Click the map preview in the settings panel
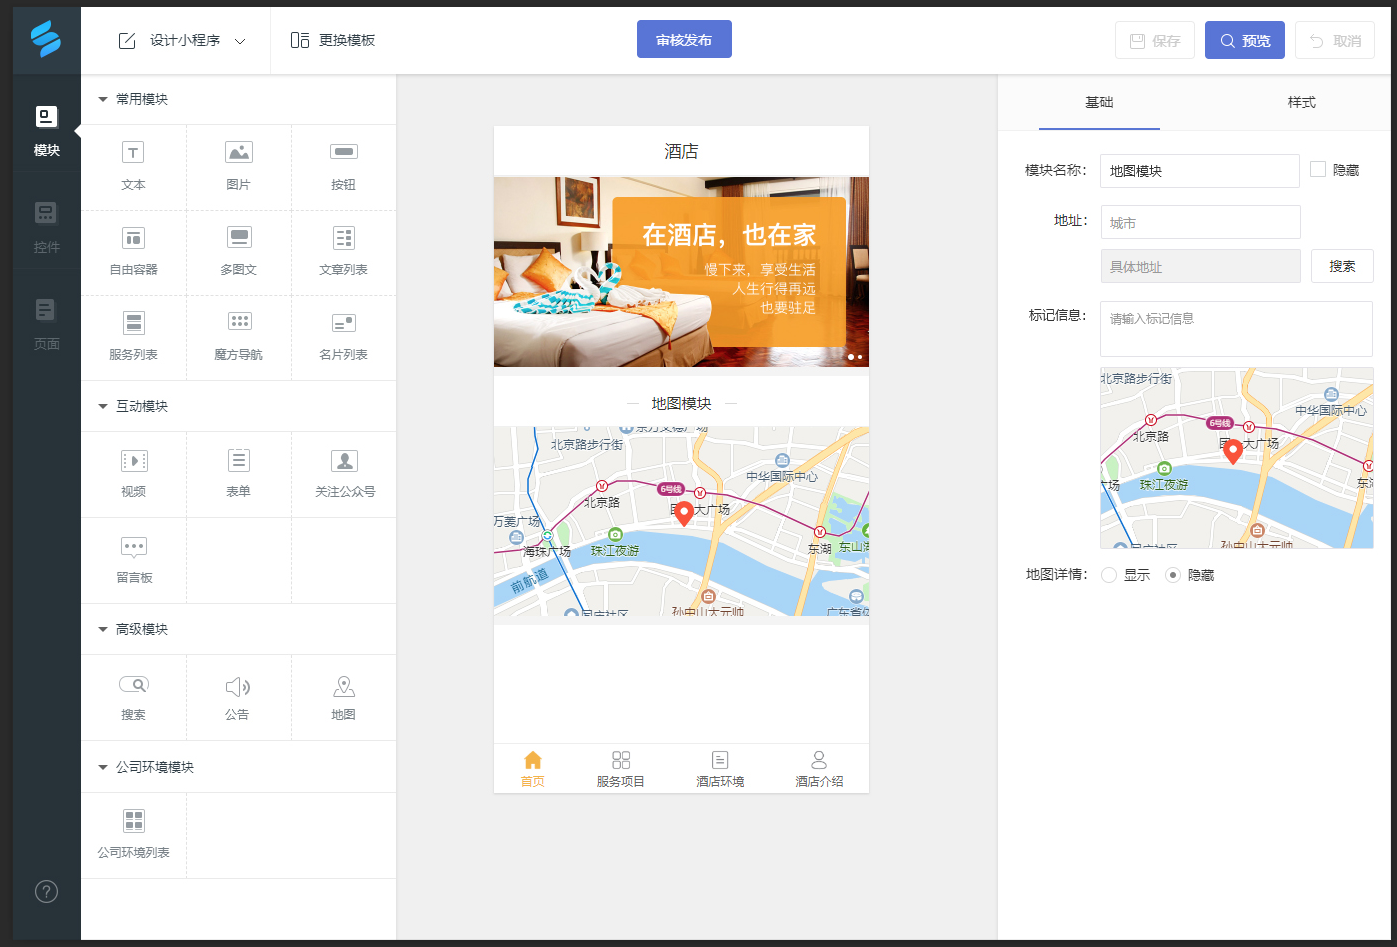1397x947 pixels. [x=1237, y=458]
